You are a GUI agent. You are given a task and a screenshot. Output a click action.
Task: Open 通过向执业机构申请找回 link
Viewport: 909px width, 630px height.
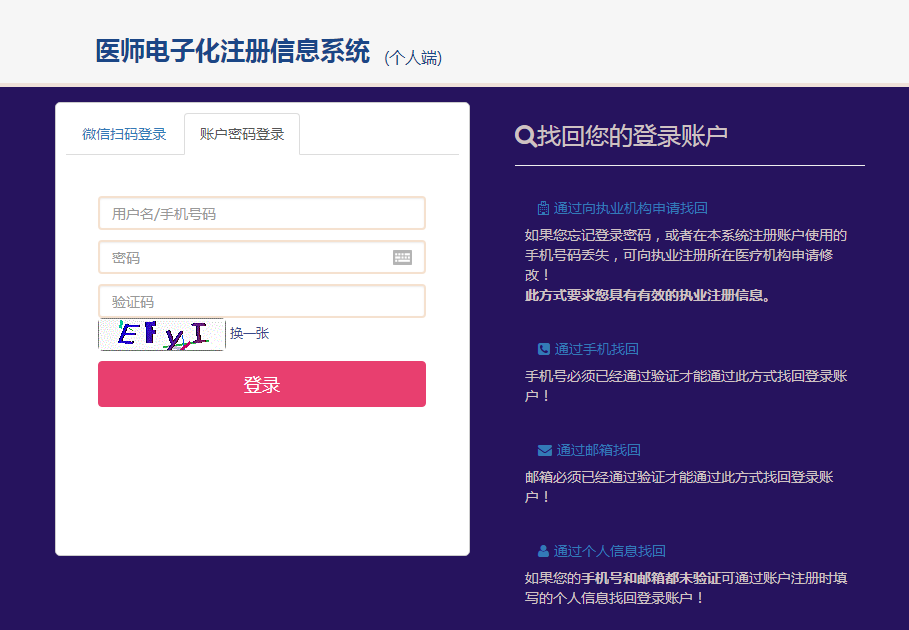pos(630,208)
